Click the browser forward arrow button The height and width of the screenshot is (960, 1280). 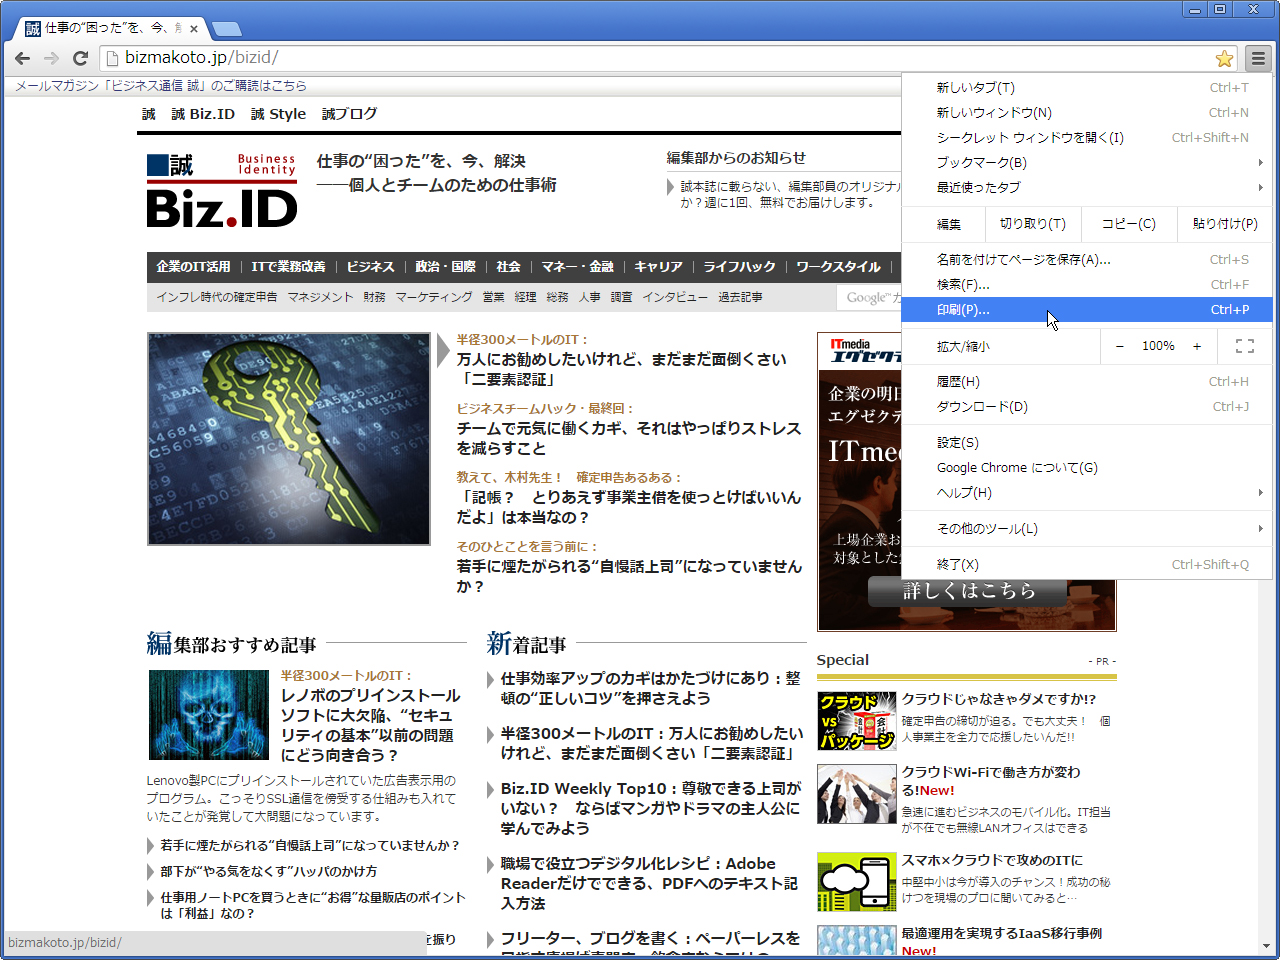click(x=51, y=58)
